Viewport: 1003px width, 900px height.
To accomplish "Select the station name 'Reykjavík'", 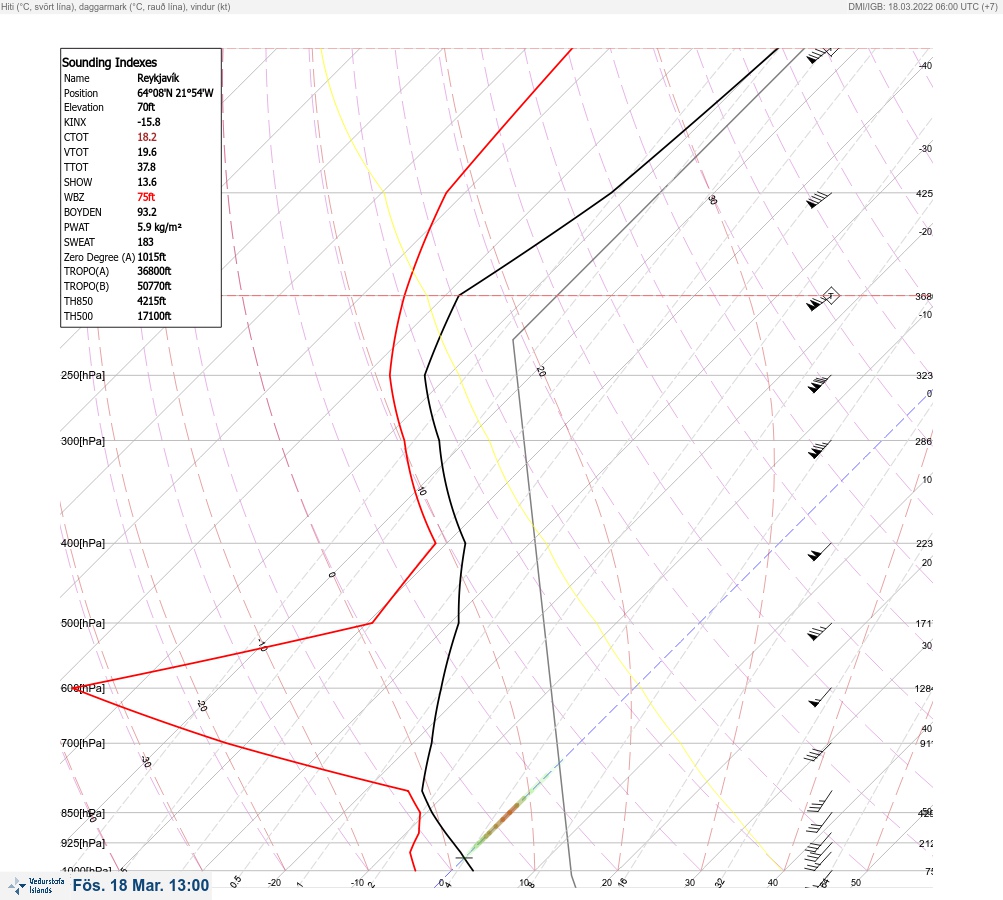I will pyautogui.click(x=158, y=78).
